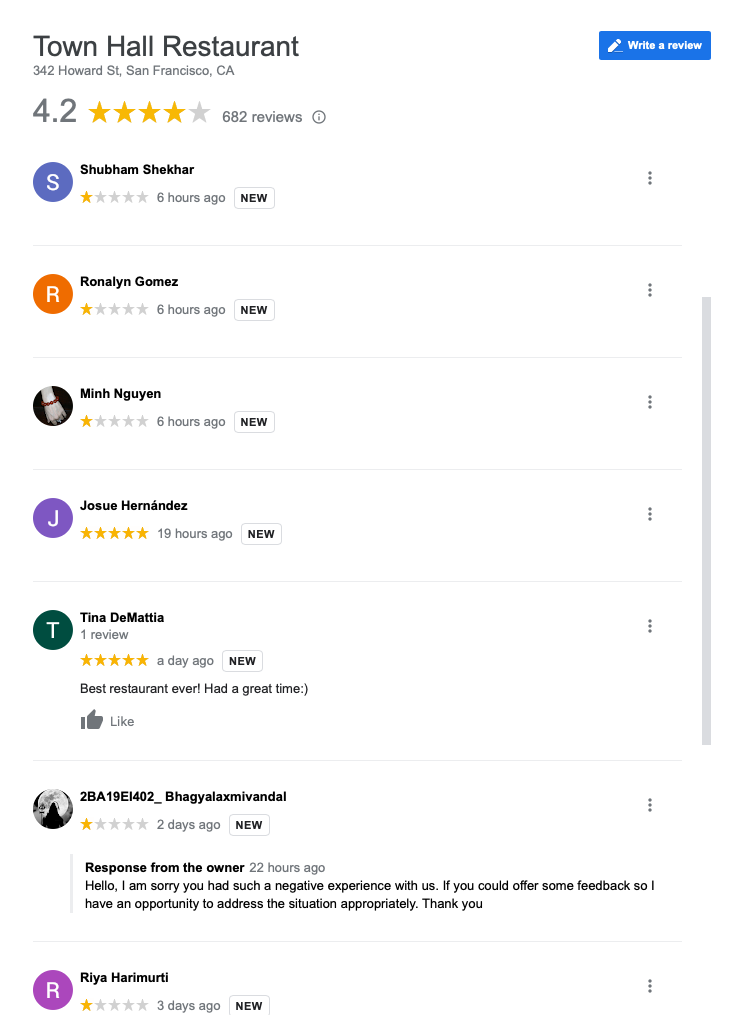This screenshot has width=749, height=1025.
Task: Click Josue Hernández's purple avatar
Action: click(52, 517)
